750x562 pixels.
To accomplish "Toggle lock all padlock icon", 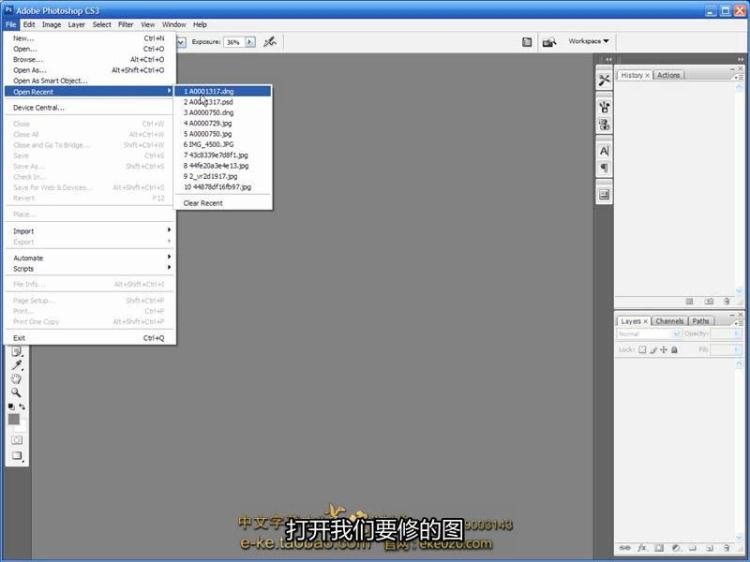I will [x=674, y=350].
